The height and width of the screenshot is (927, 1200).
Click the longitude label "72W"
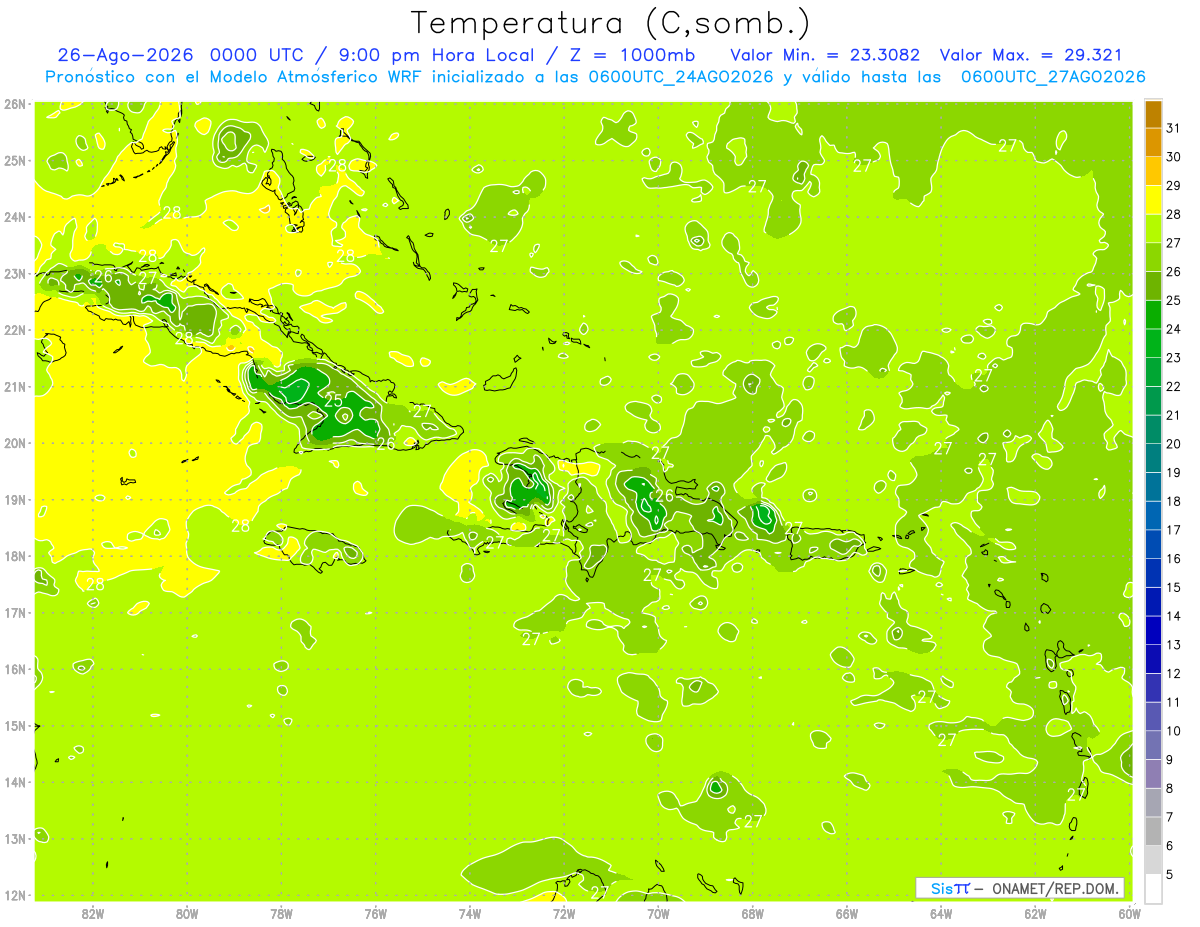(564, 913)
